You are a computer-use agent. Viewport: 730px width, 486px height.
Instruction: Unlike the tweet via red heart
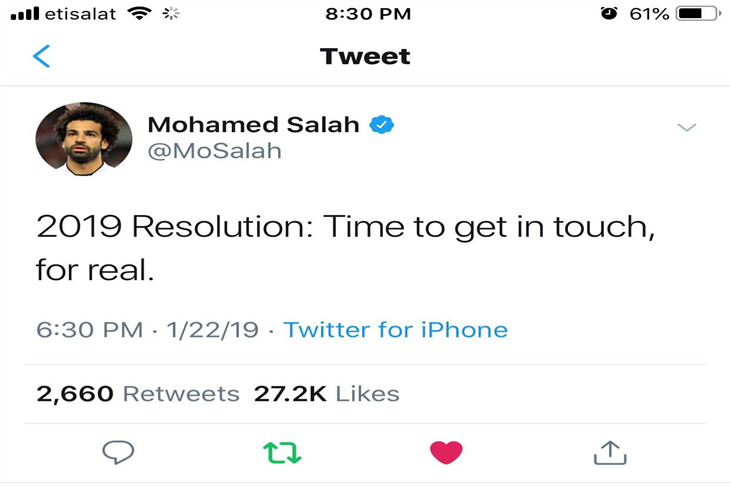pyautogui.click(x=446, y=452)
